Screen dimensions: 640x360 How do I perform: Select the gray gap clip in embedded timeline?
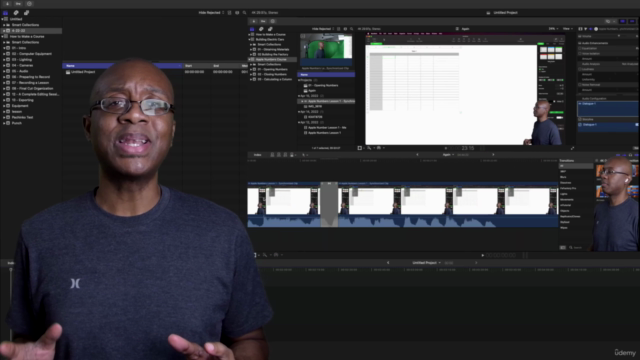(x=329, y=204)
